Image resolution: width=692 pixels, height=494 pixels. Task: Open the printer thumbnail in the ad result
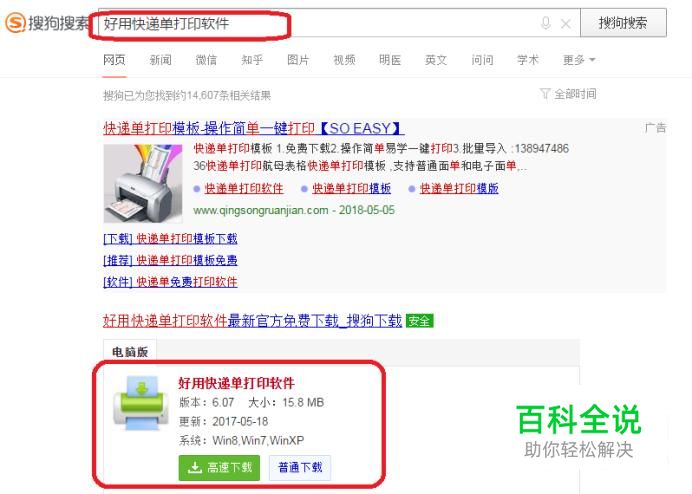click(x=143, y=183)
